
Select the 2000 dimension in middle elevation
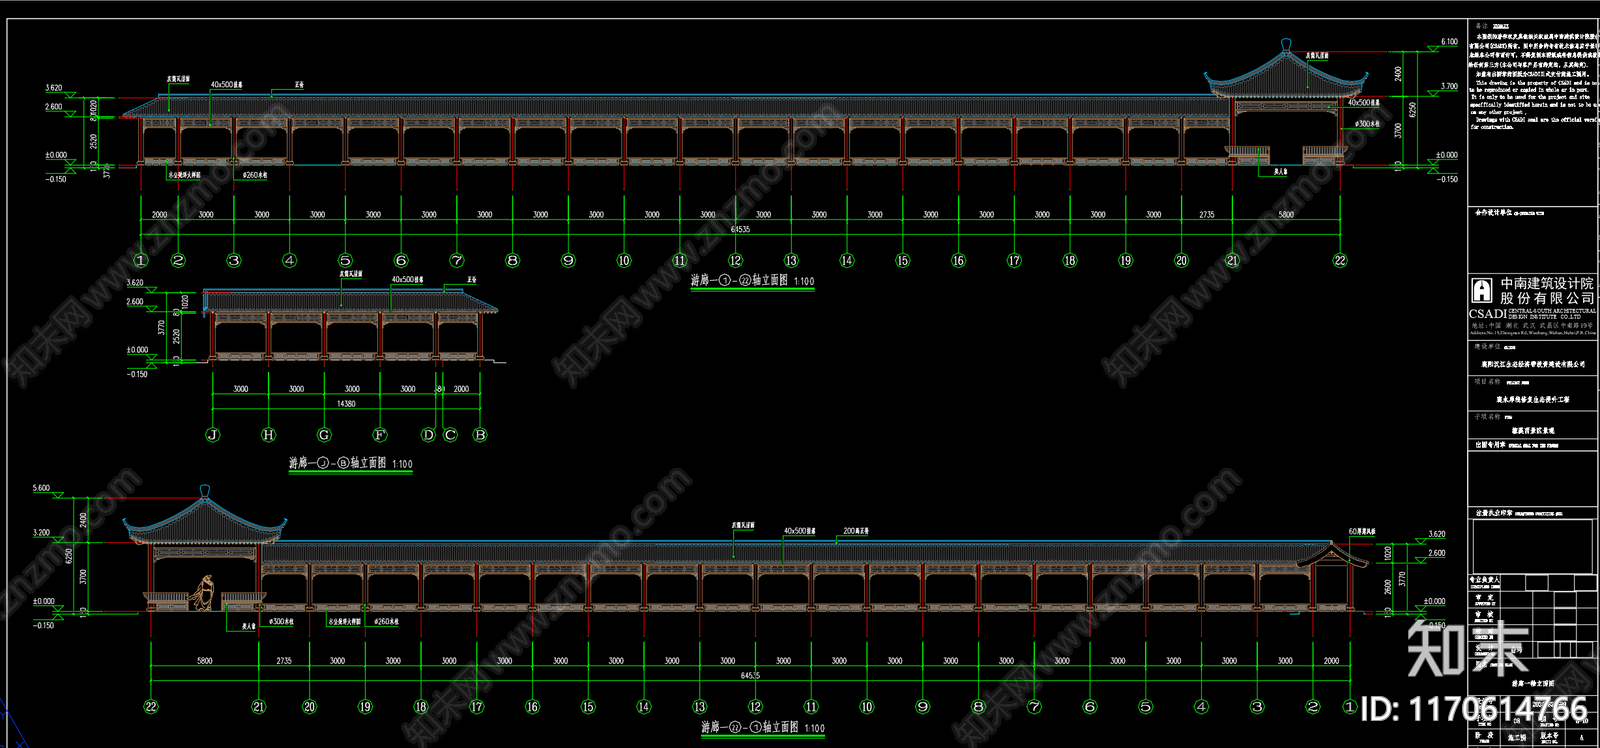coord(461,389)
